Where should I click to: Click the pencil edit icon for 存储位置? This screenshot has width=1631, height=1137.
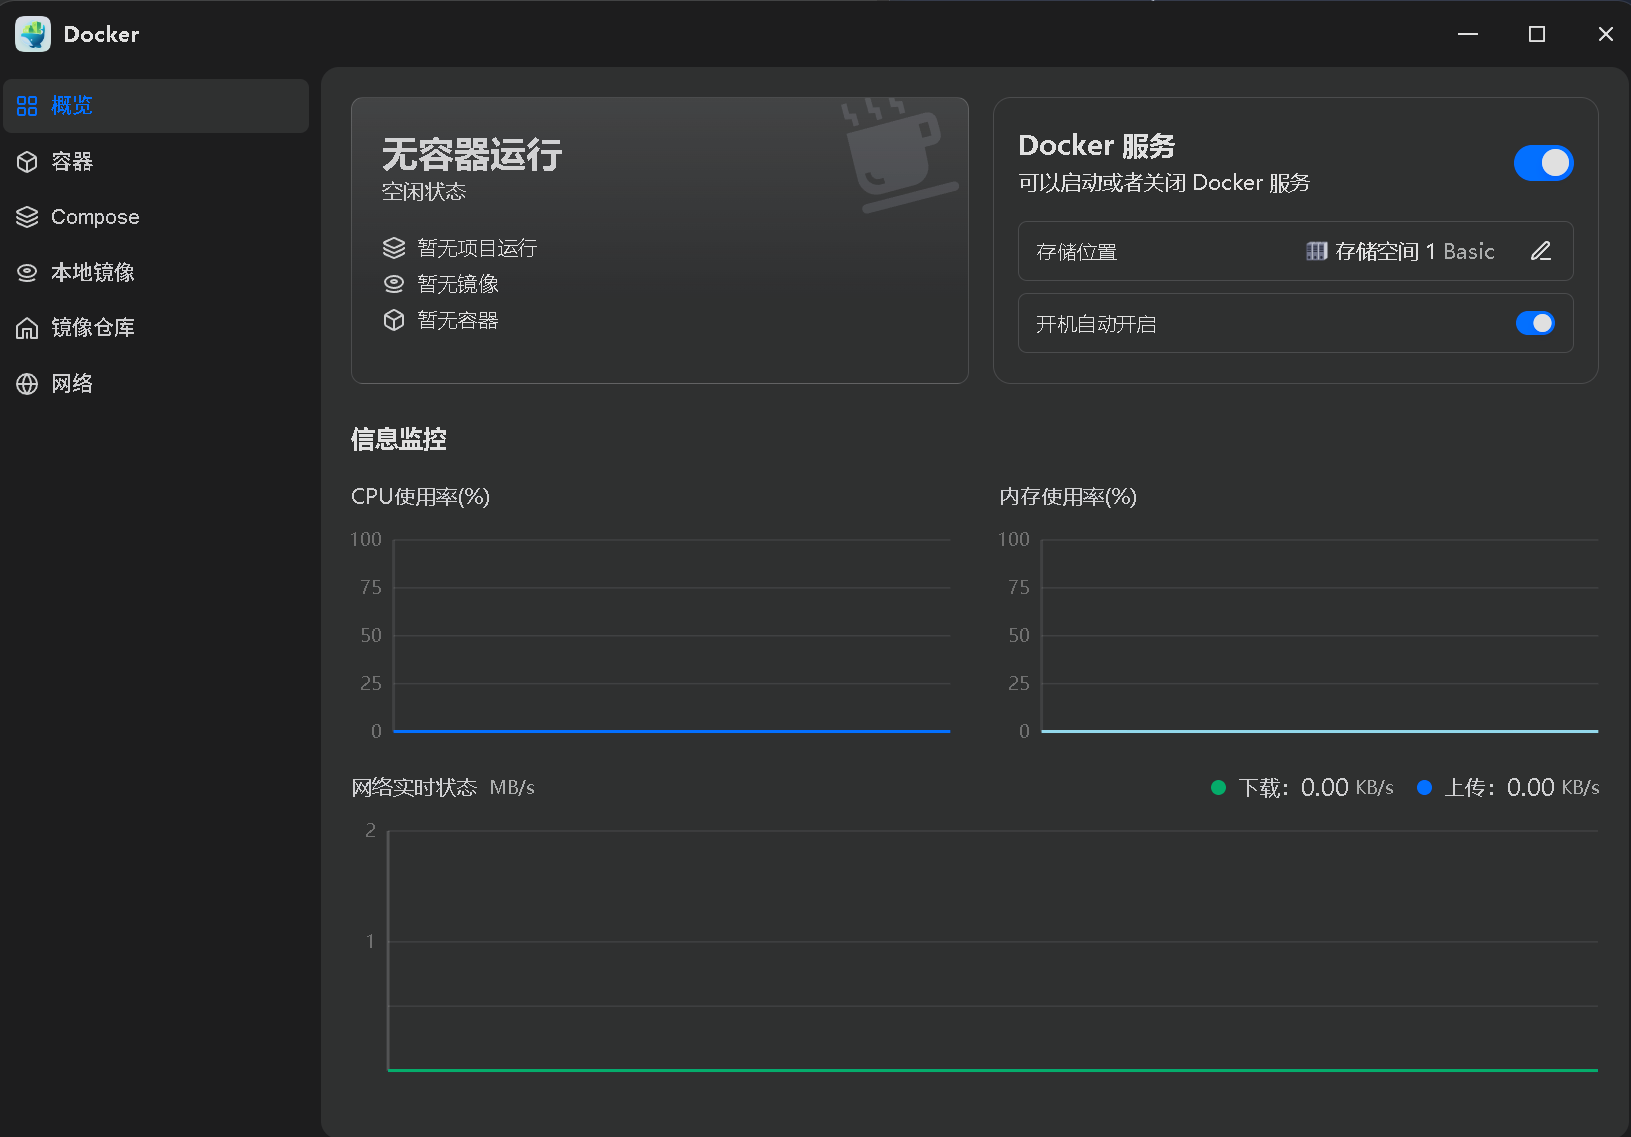click(1541, 251)
